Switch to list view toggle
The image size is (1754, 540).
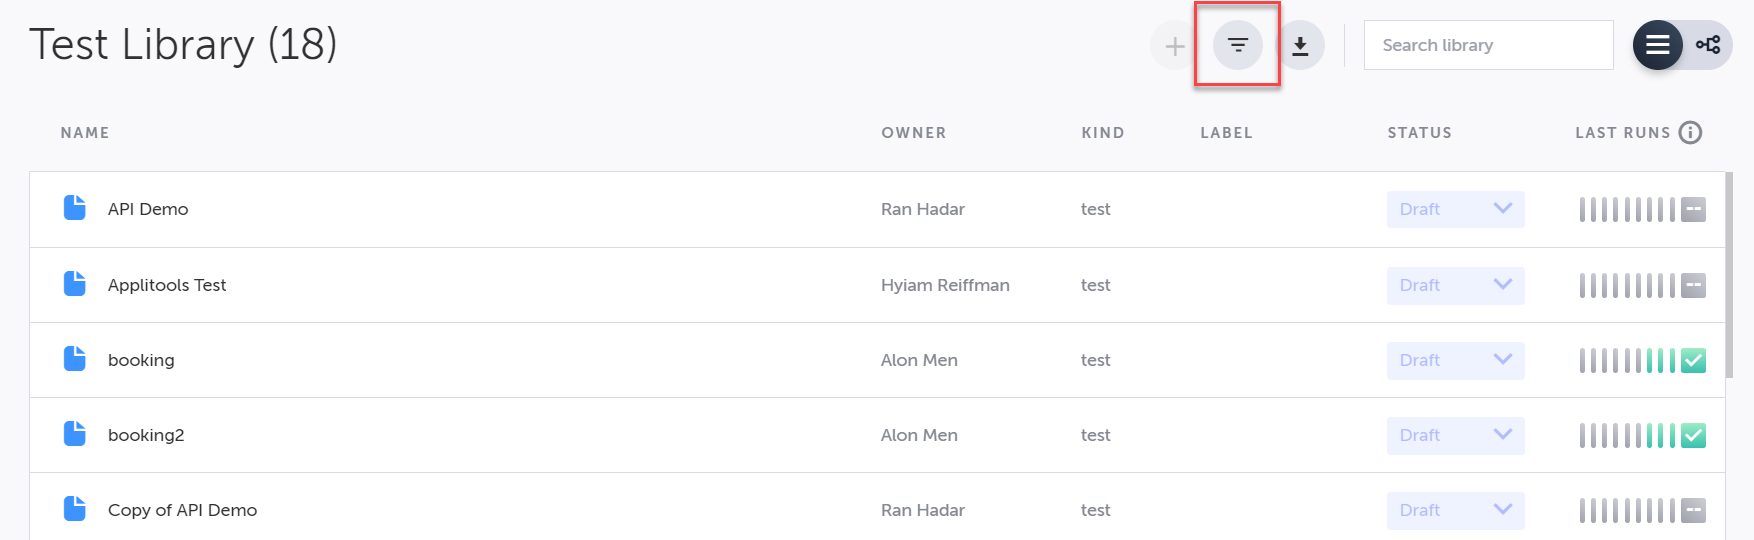(1658, 45)
